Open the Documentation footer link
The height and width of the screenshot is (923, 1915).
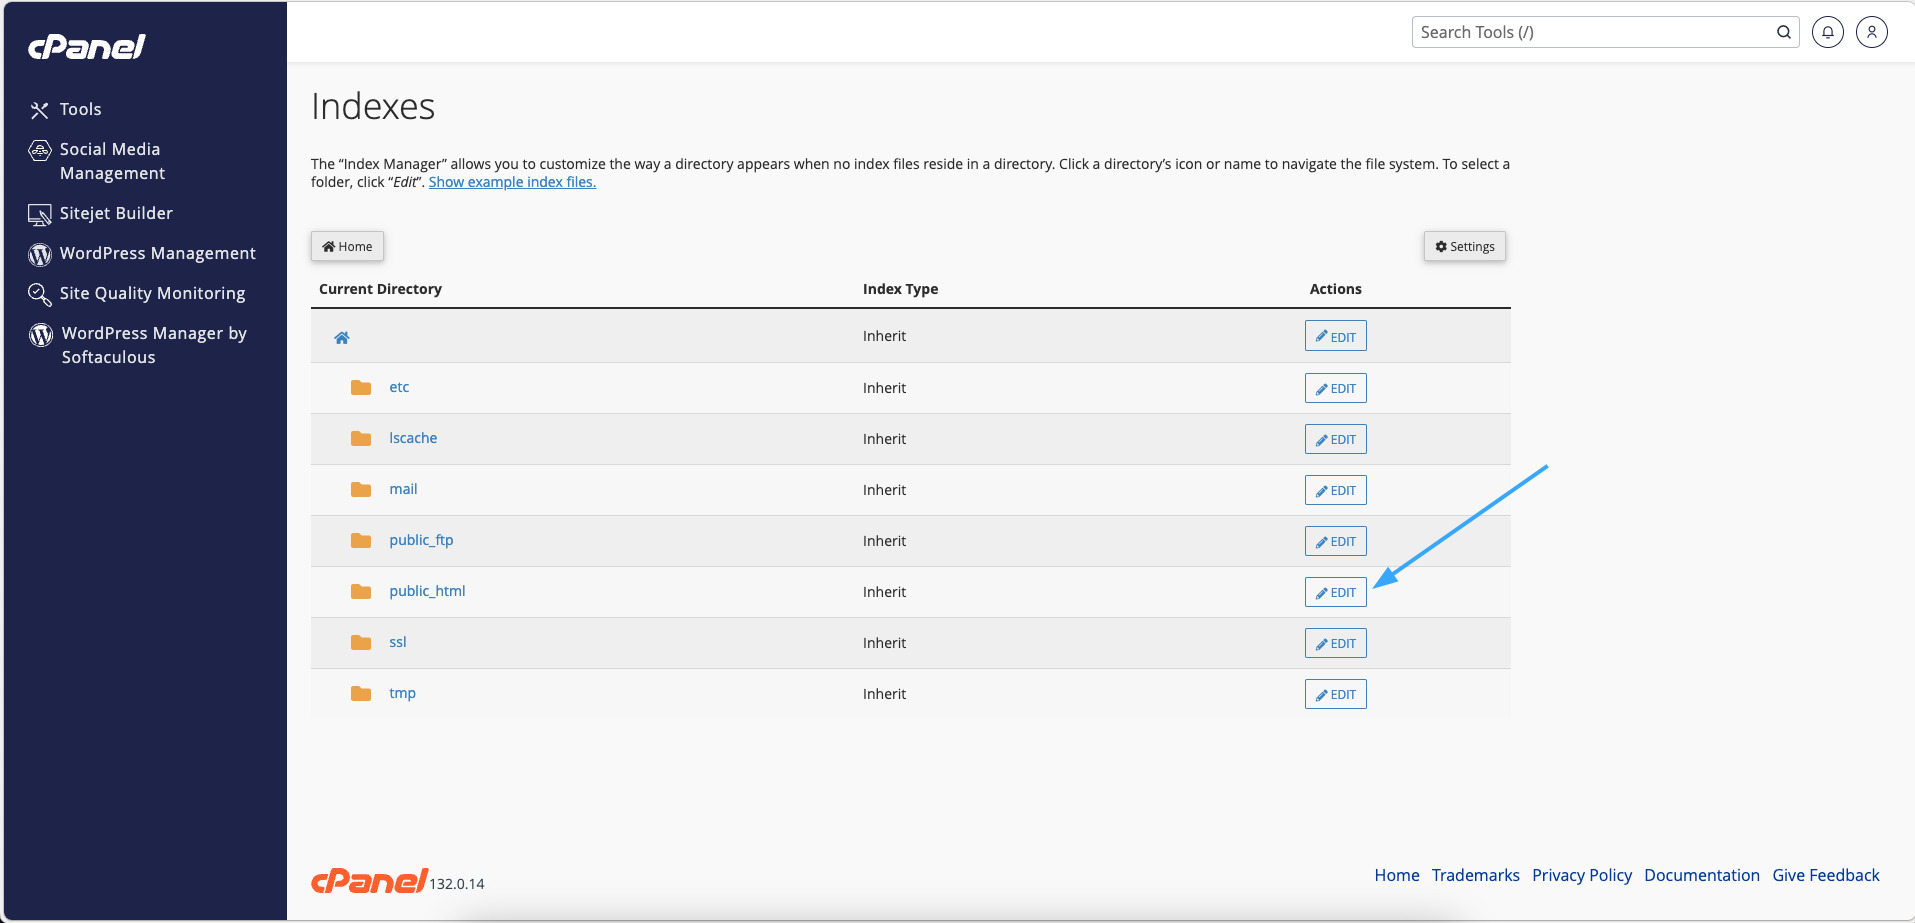(1701, 875)
